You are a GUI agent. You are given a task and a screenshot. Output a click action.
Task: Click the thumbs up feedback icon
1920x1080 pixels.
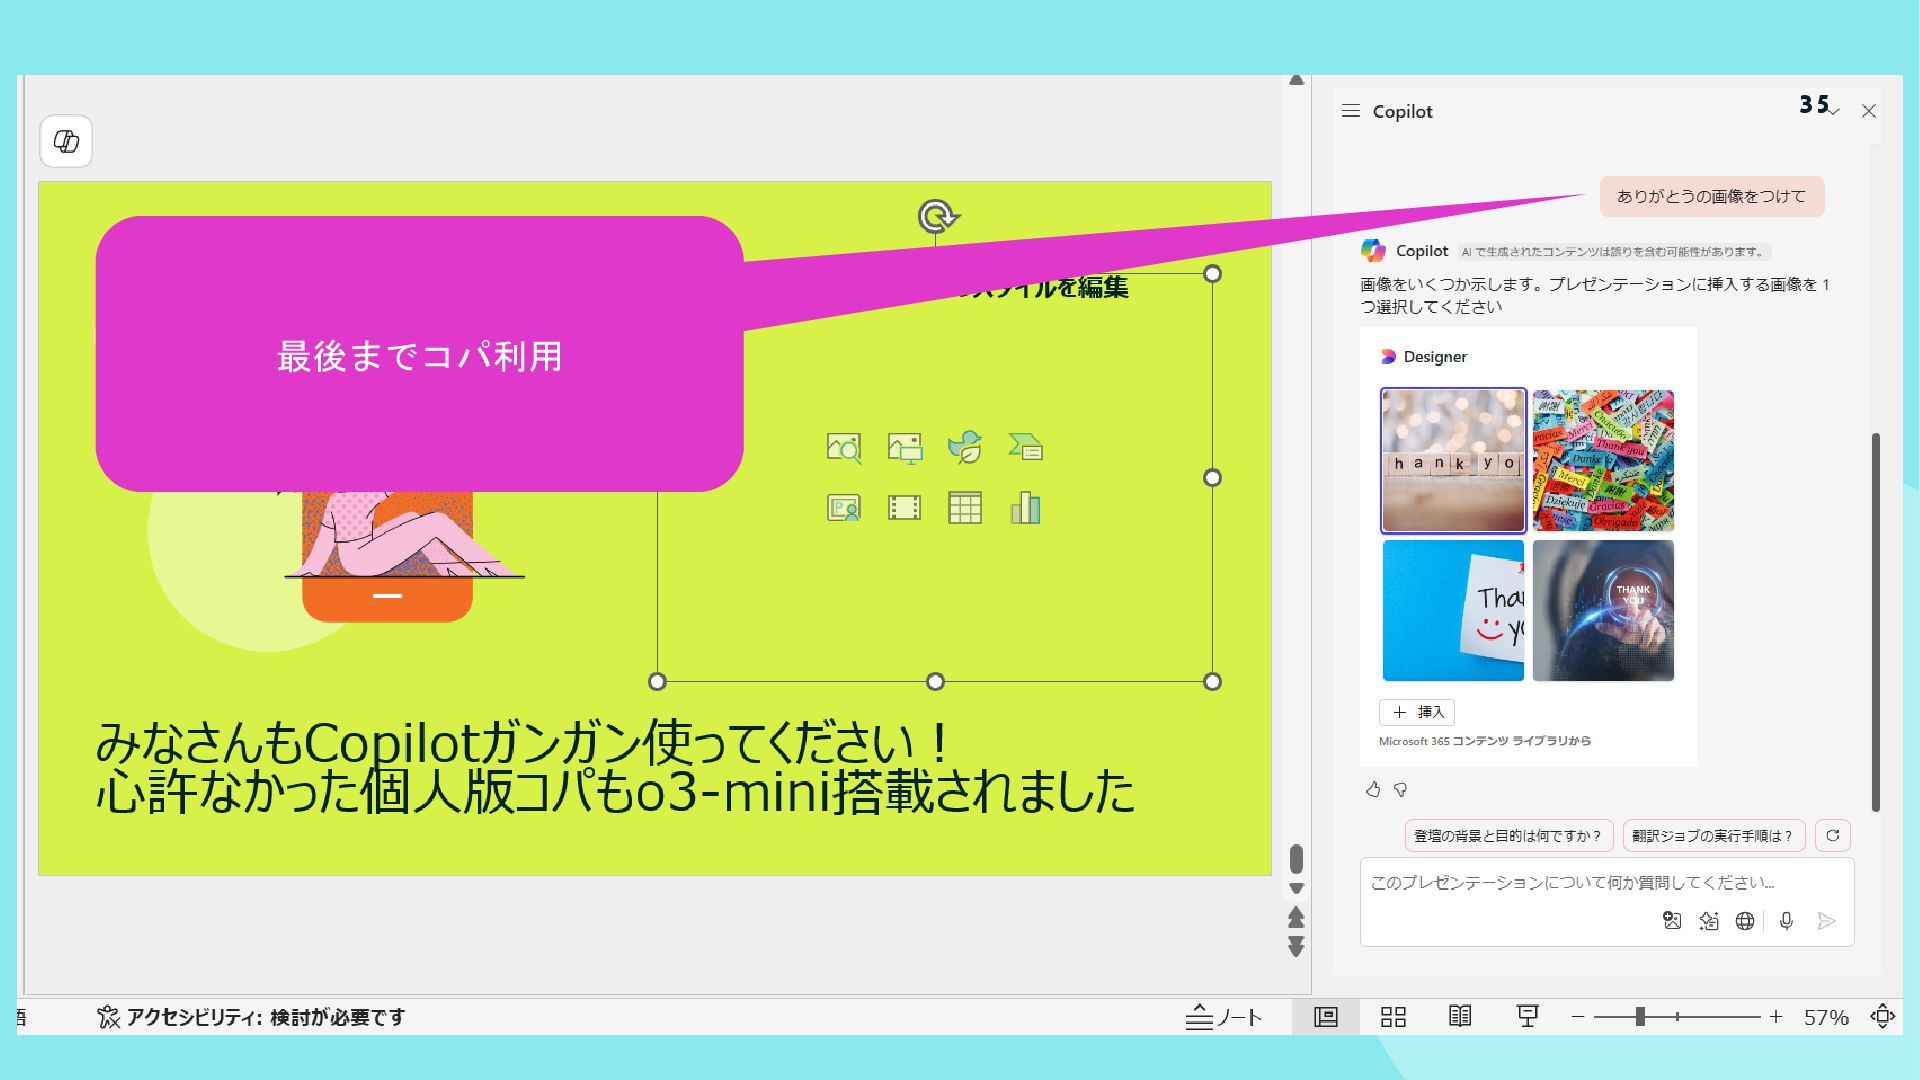click(1373, 790)
